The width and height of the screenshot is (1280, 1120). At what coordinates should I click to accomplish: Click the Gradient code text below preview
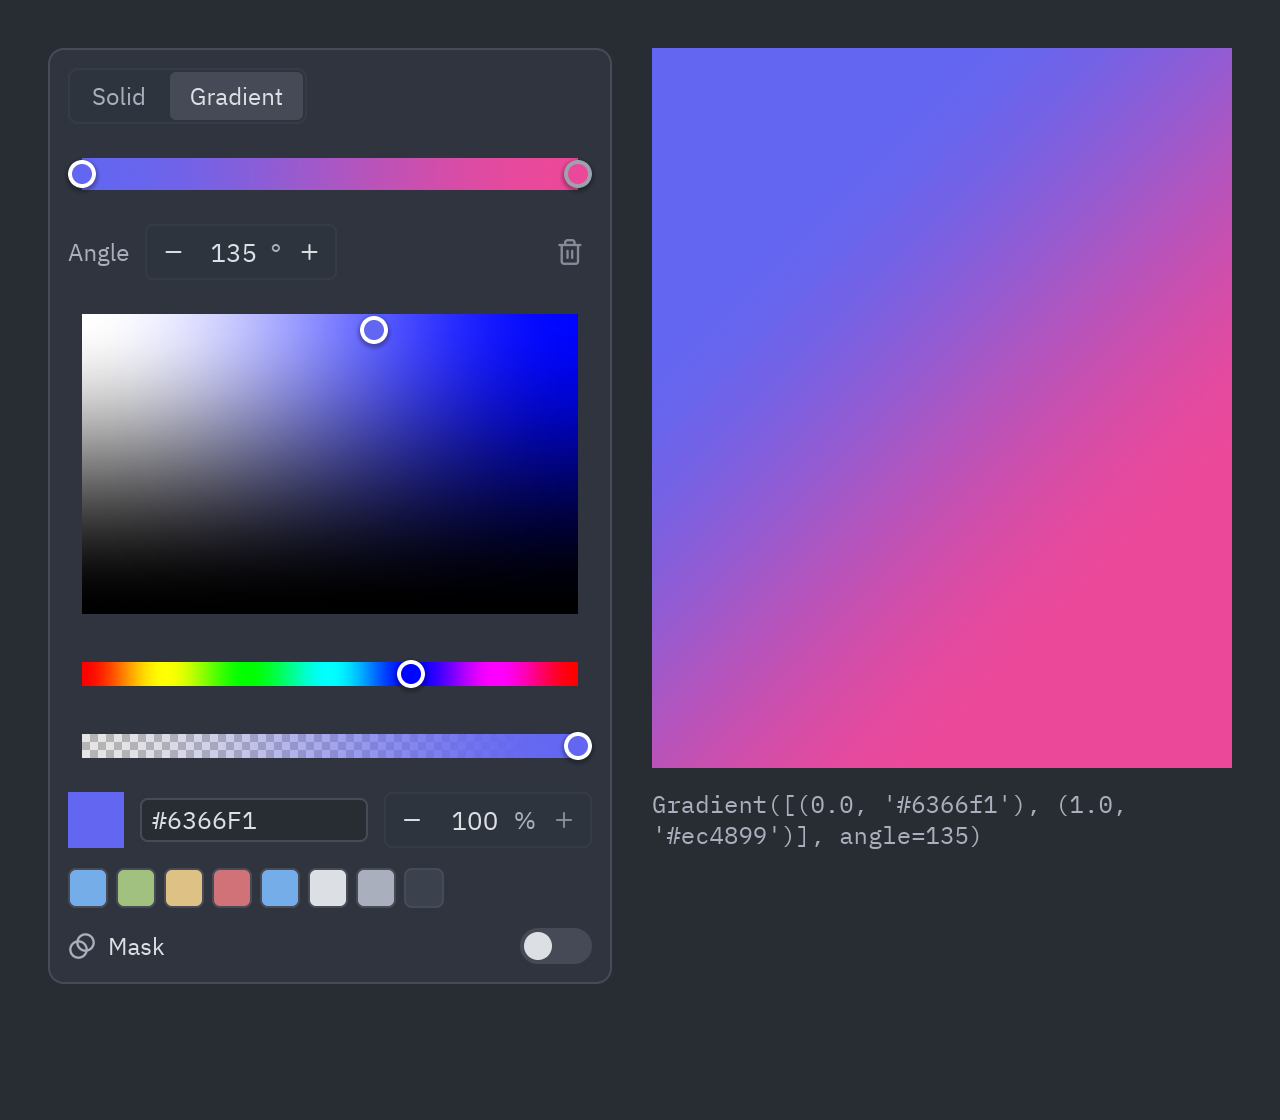pyautogui.click(x=889, y=820)
